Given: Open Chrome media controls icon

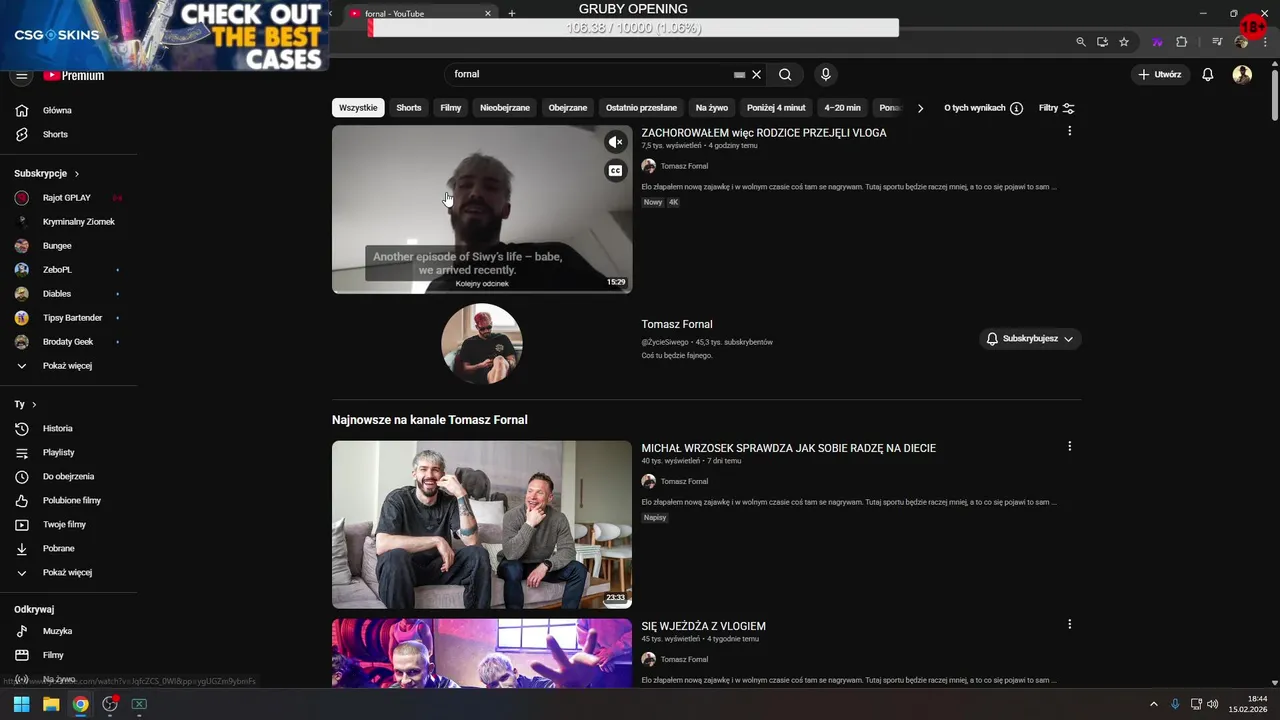Looking at the screenshot, I should [1217, 42].
